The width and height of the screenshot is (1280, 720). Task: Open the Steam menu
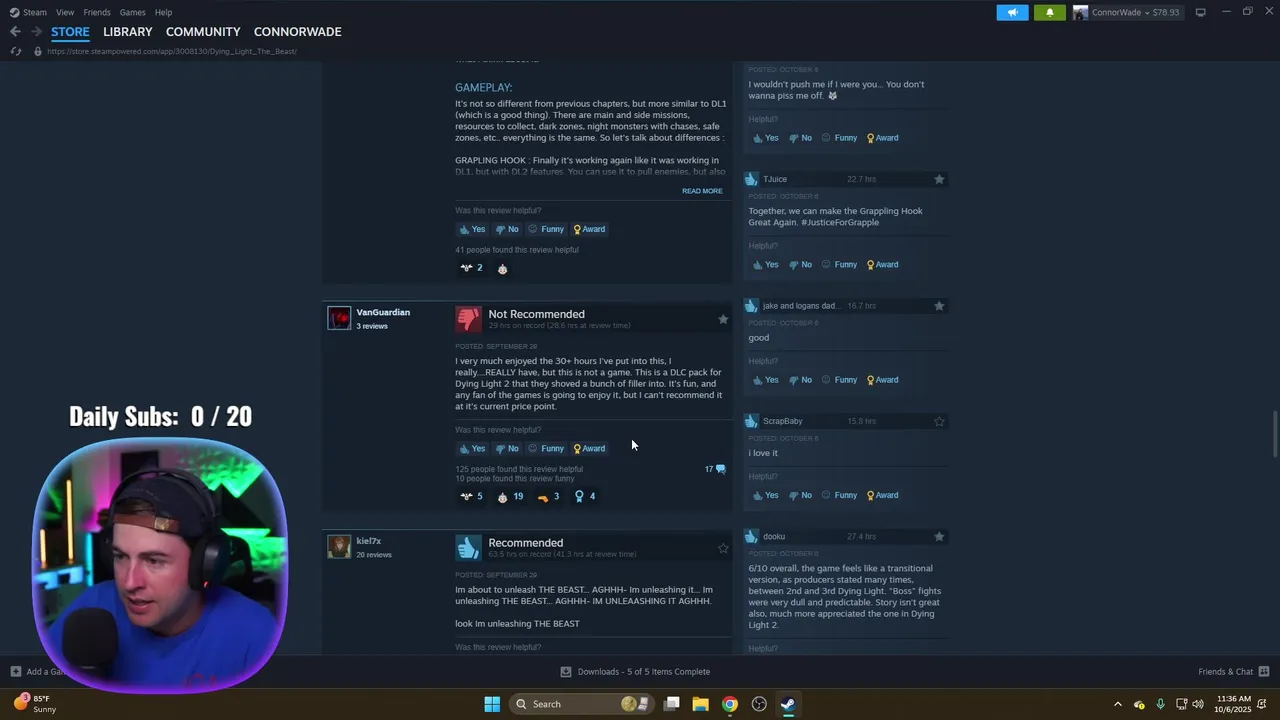(28, 12)
